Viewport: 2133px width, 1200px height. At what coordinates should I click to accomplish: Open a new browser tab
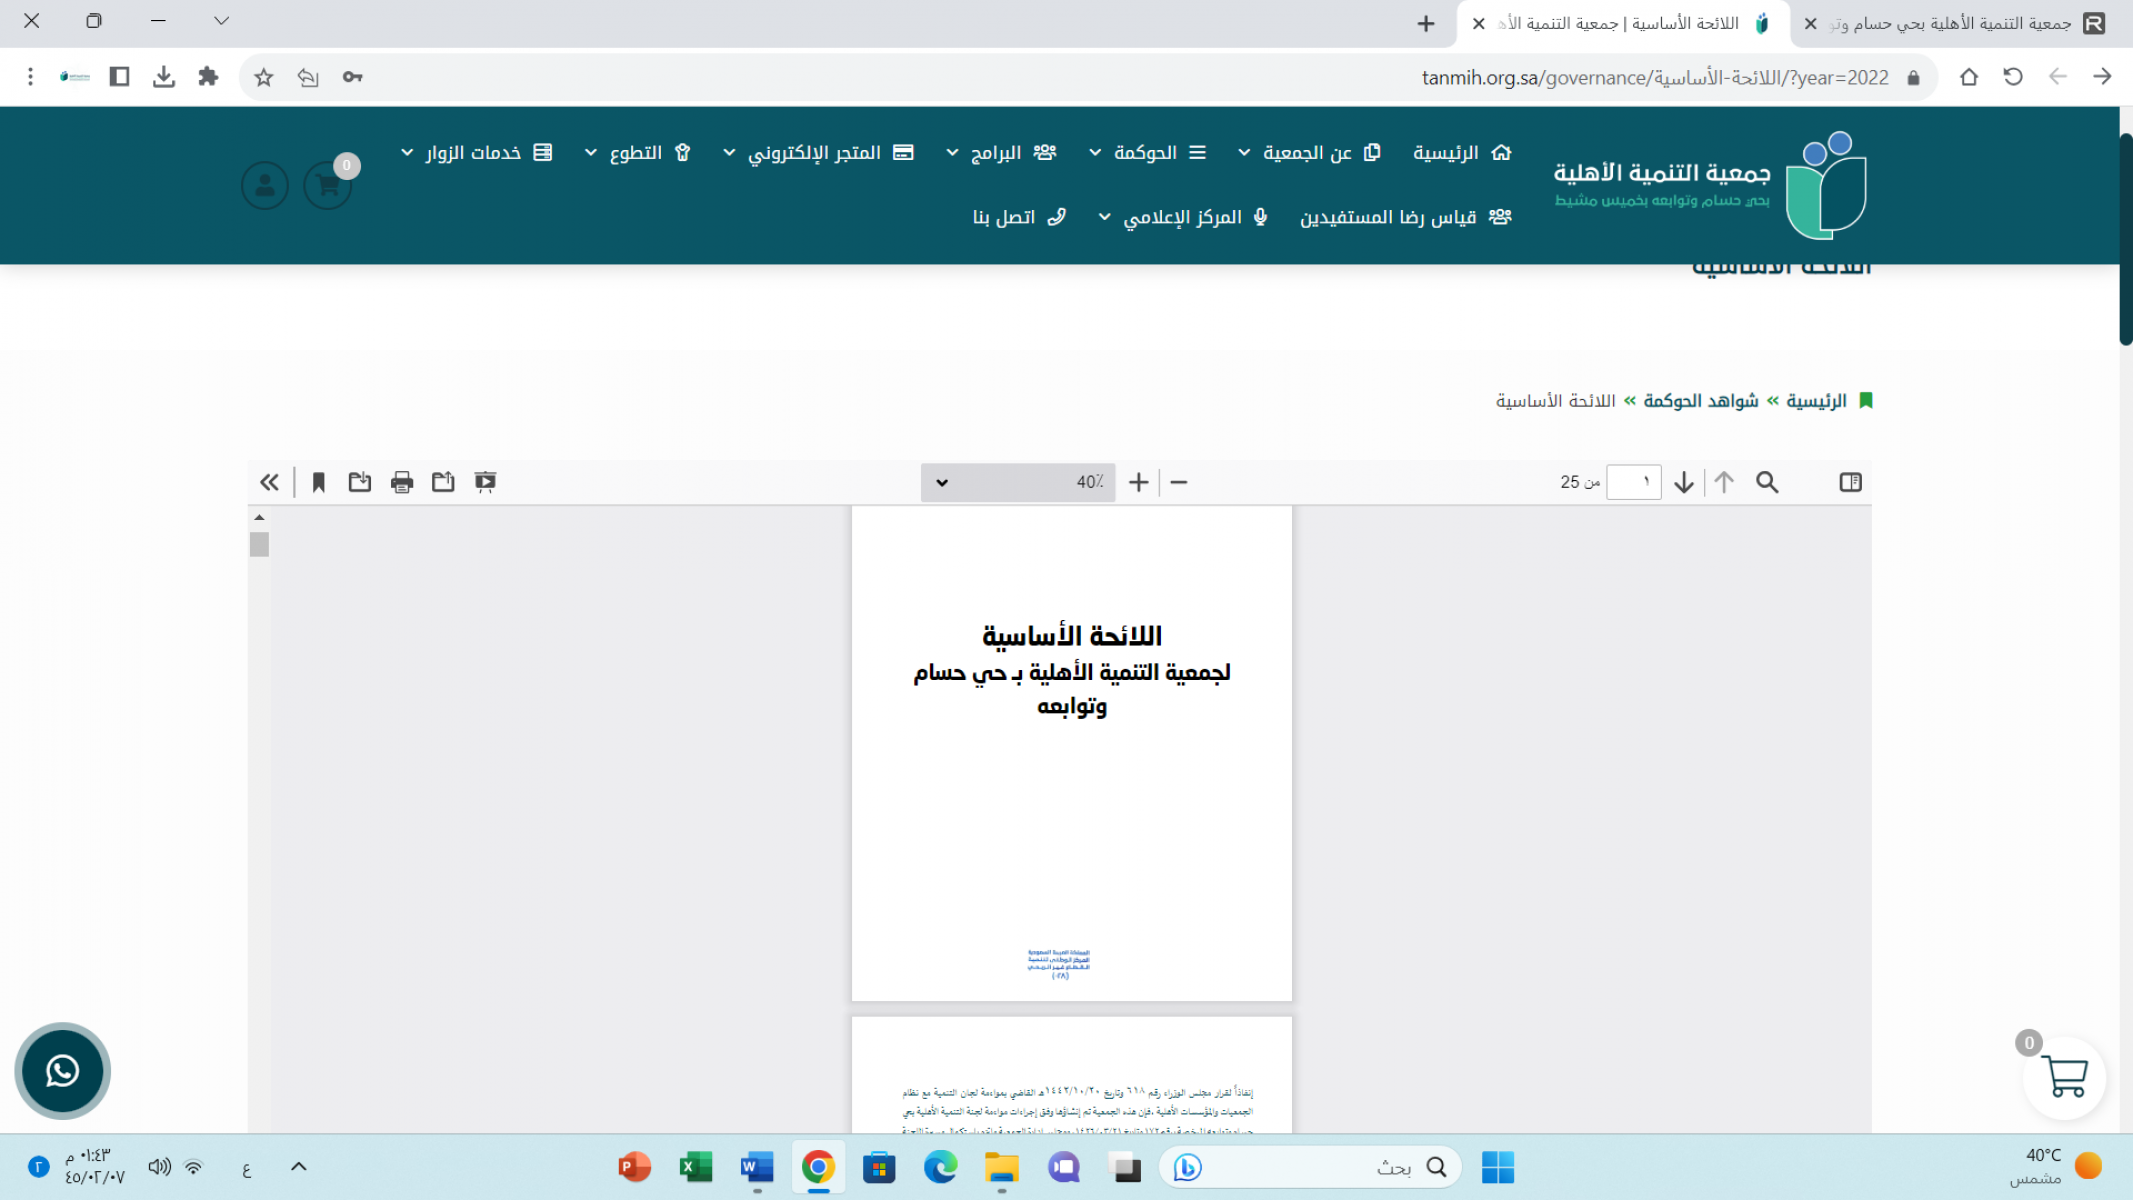pos(1426,23)
